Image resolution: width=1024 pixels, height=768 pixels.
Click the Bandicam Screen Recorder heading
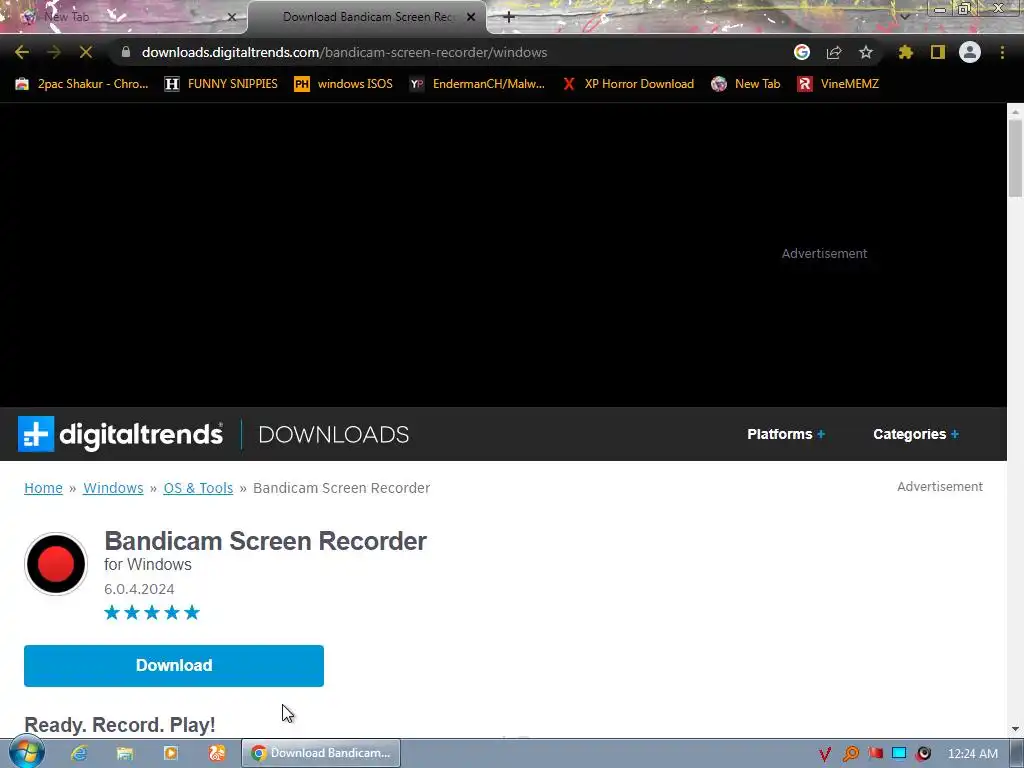[x=265, y=541]
